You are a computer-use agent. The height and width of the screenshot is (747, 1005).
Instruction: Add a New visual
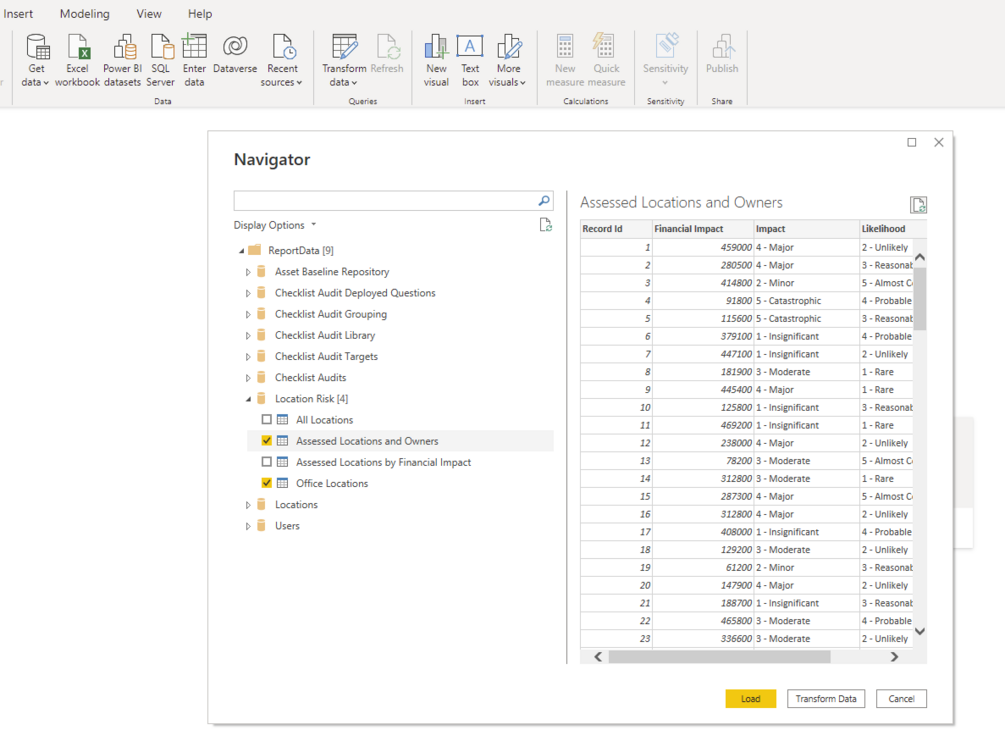pyautogui.click(x=436, y=61)
